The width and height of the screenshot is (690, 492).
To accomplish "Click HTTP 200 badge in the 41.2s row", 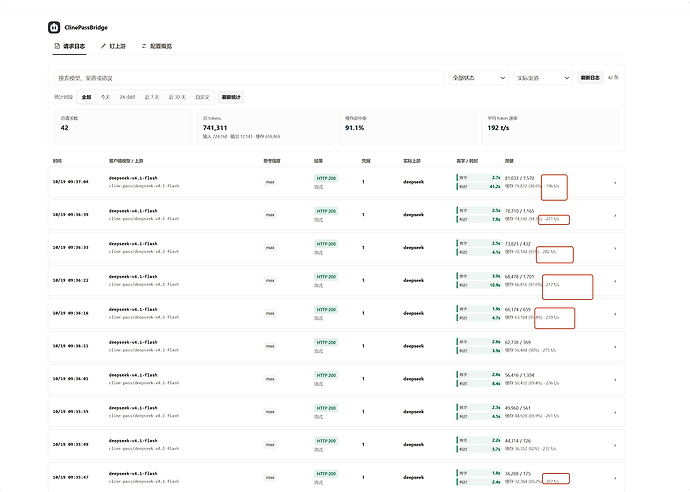I will tap(326, 178).
